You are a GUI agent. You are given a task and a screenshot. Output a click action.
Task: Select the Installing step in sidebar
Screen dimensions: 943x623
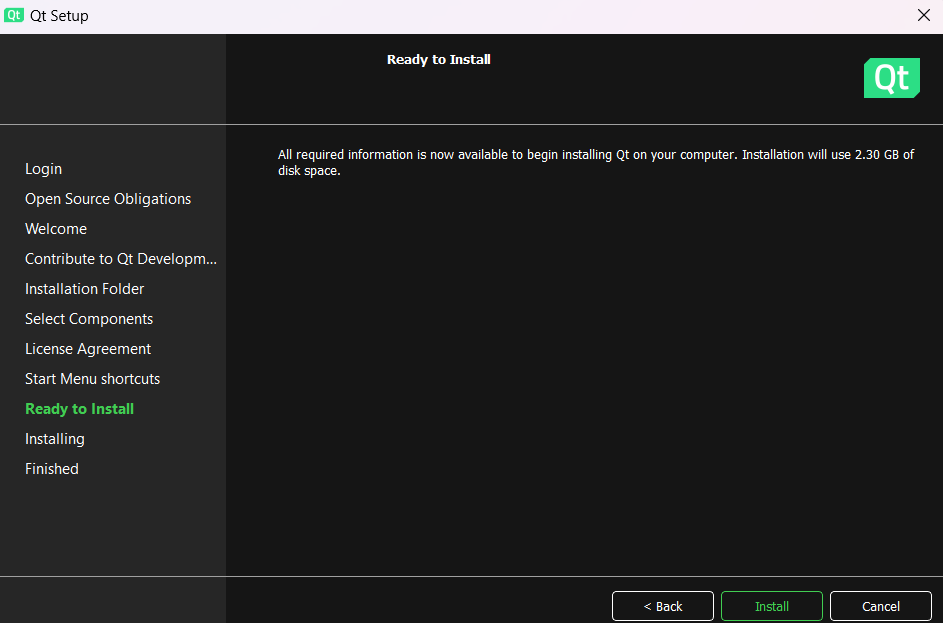coord(55,439)
